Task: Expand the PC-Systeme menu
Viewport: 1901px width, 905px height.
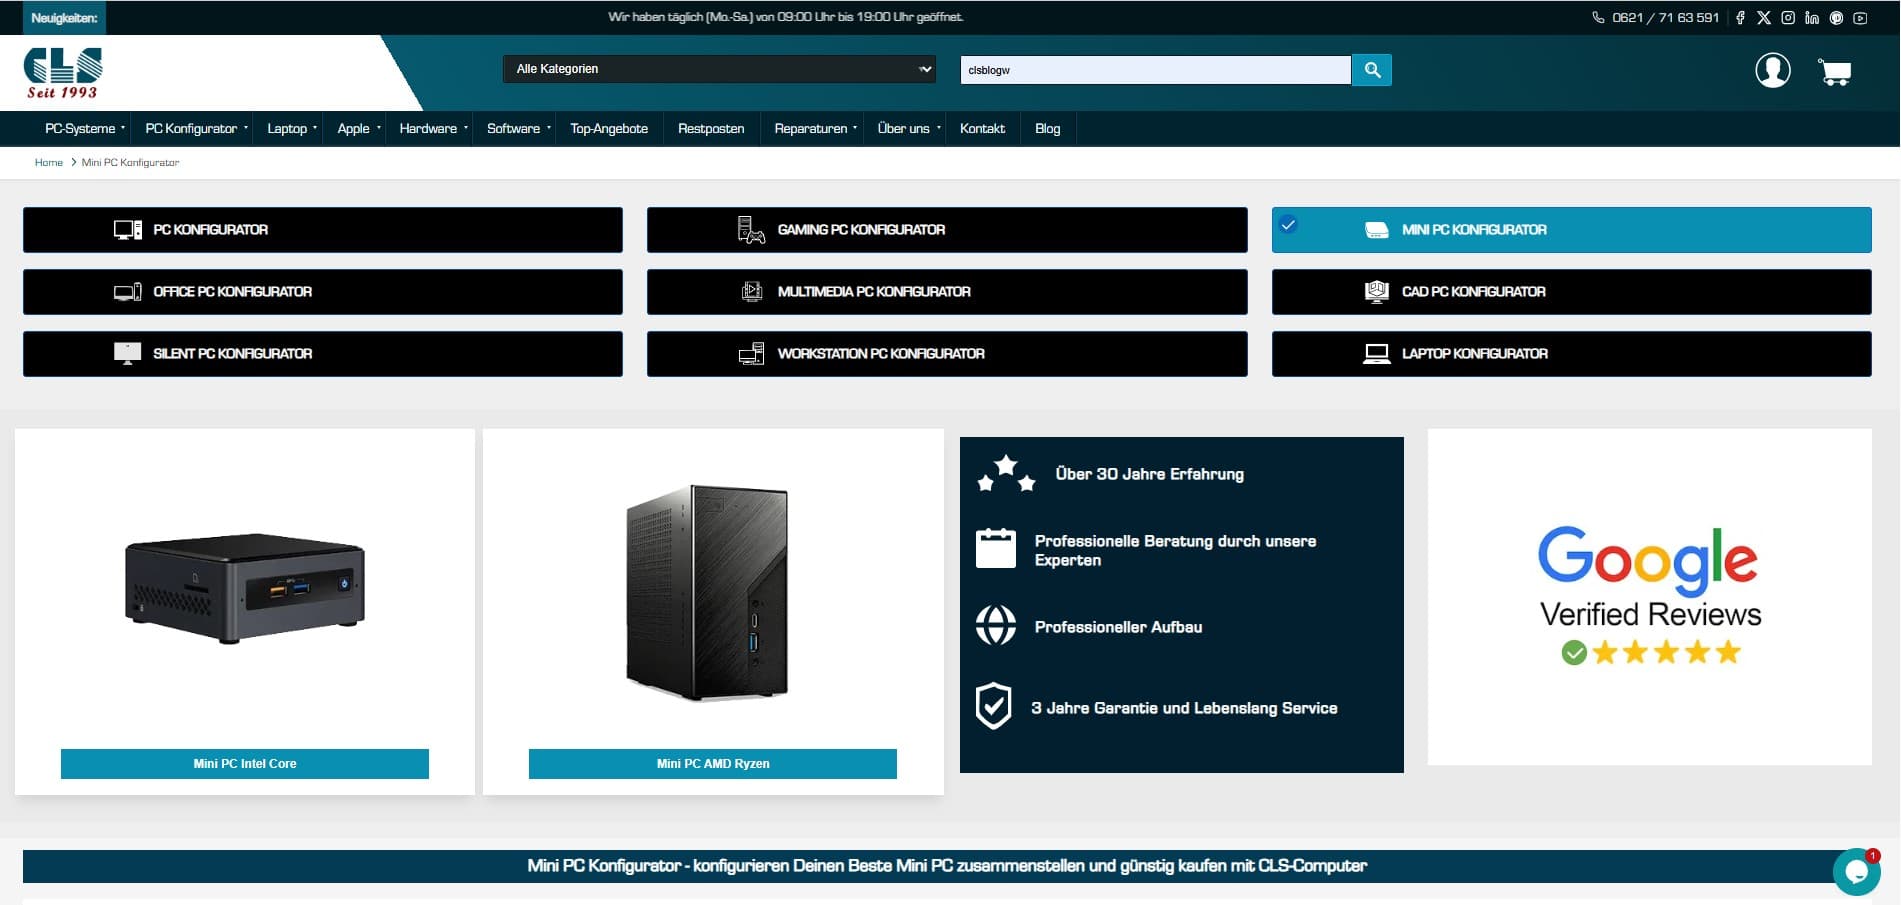Action: [x=85, y=129]
